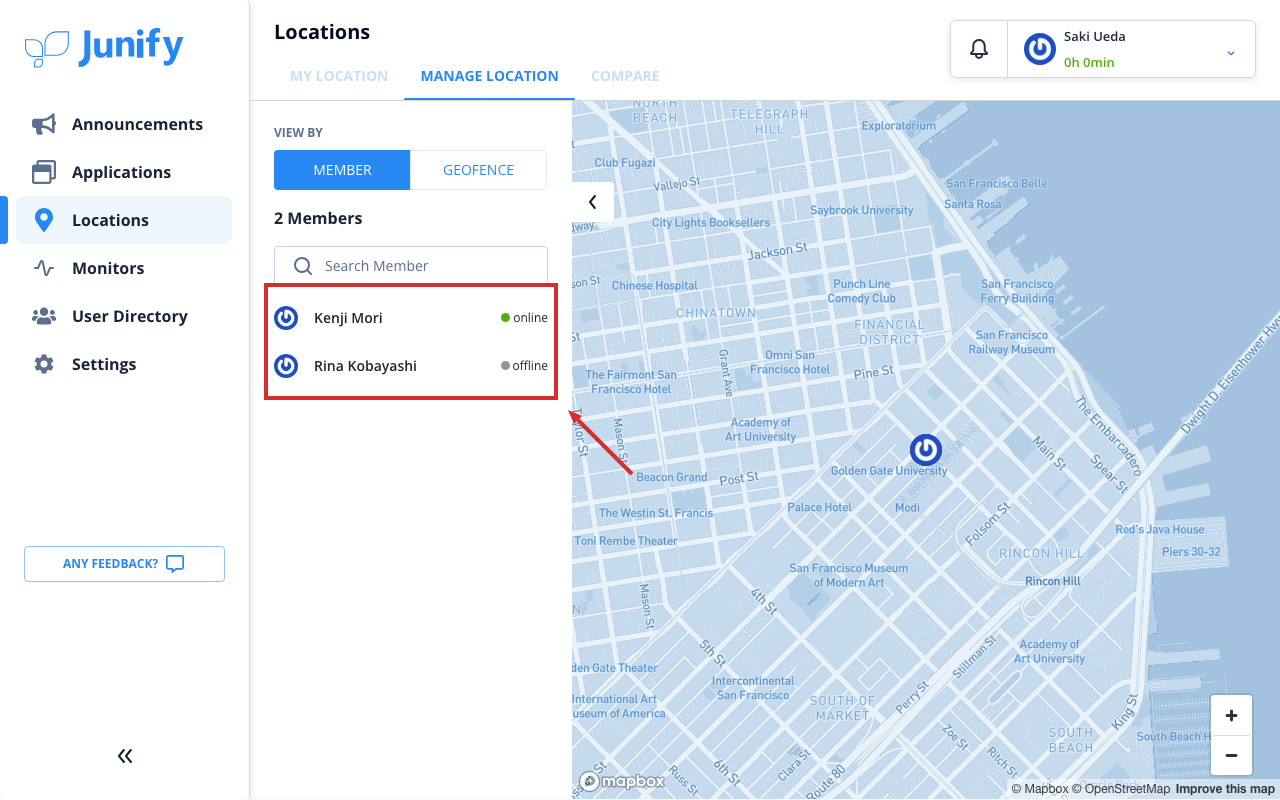Open the Compare tab
This screenshot has height=800, width=1280.
625,76
